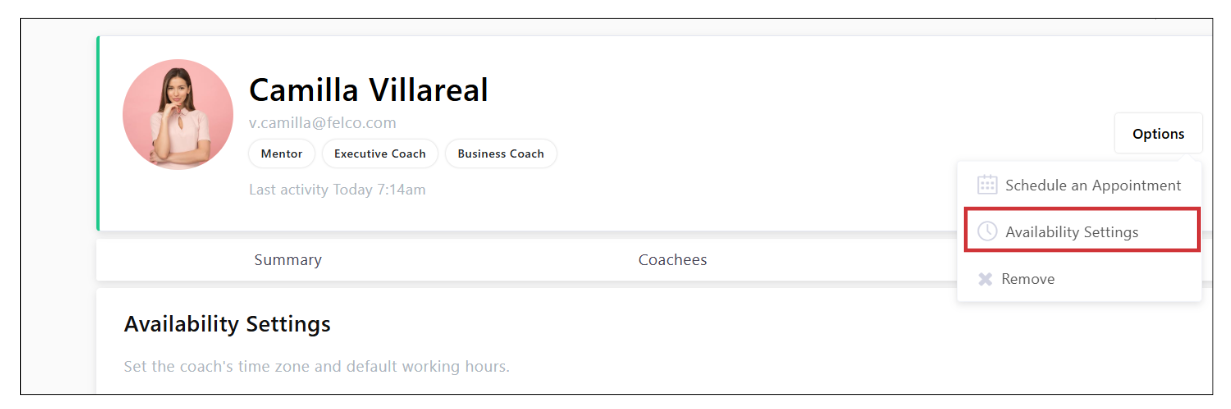Select the Remove menu entry

coord(1028,279)
